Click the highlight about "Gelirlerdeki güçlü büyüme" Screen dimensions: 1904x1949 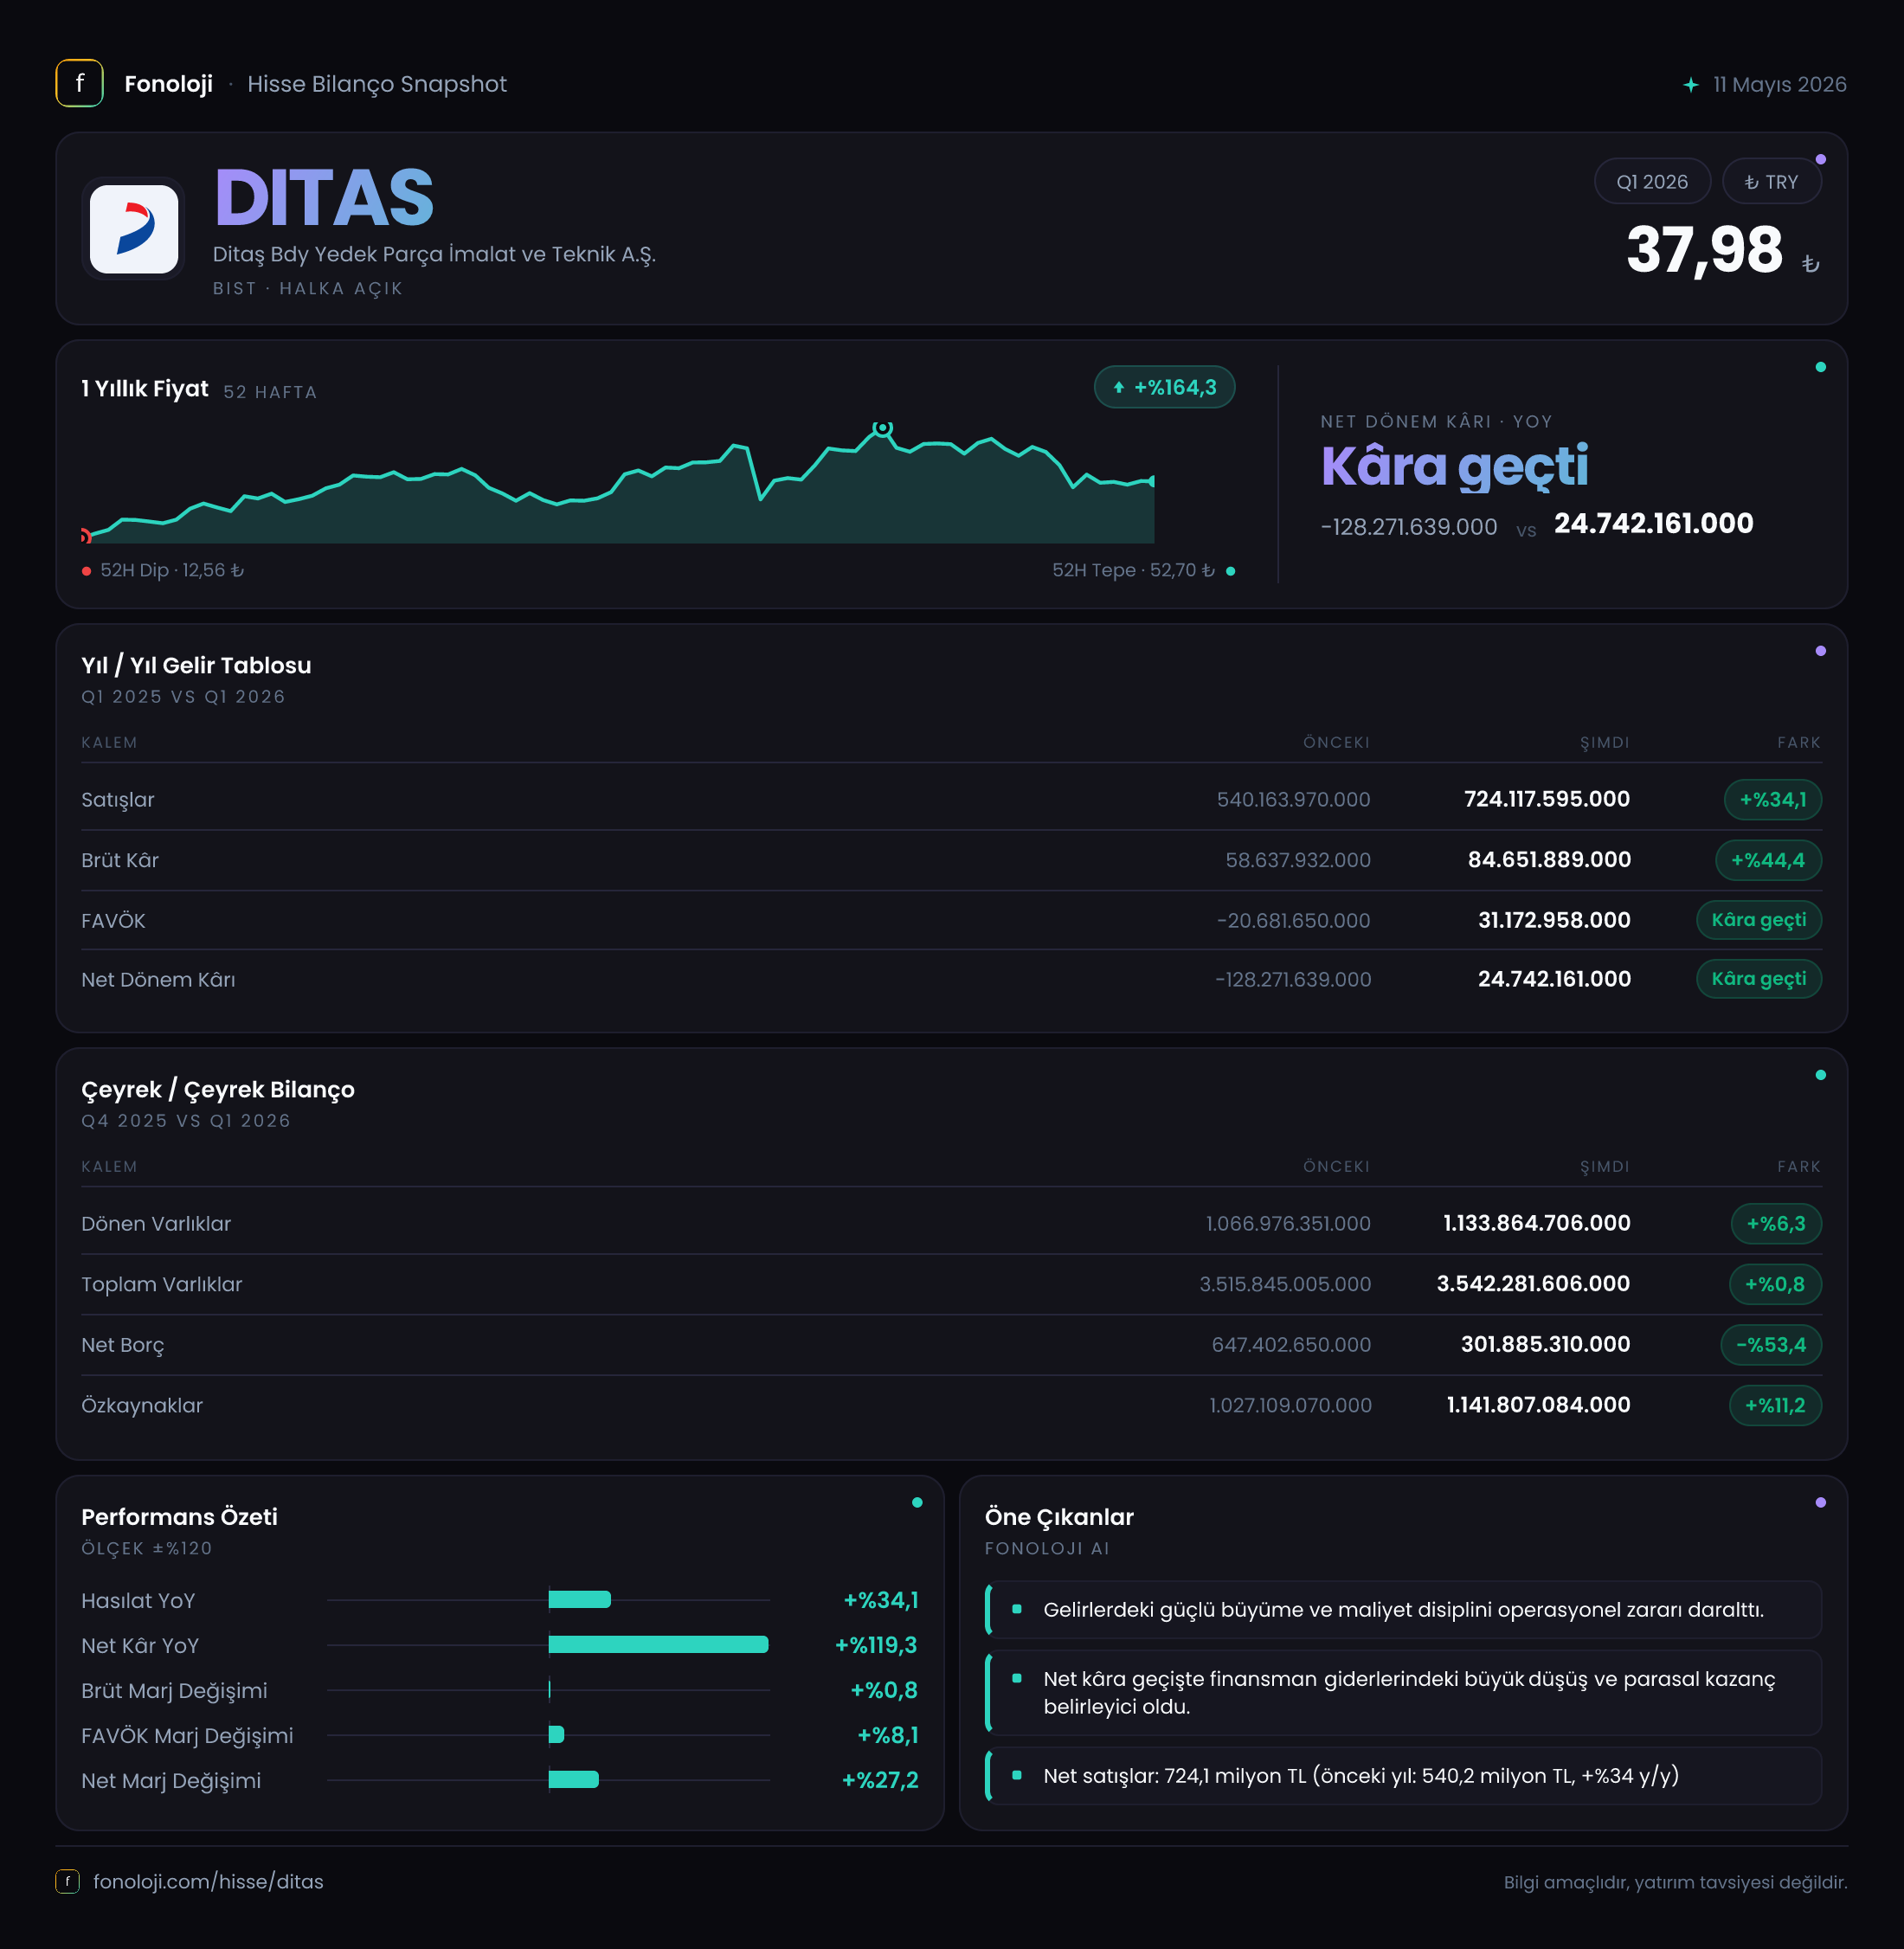1403,1609
